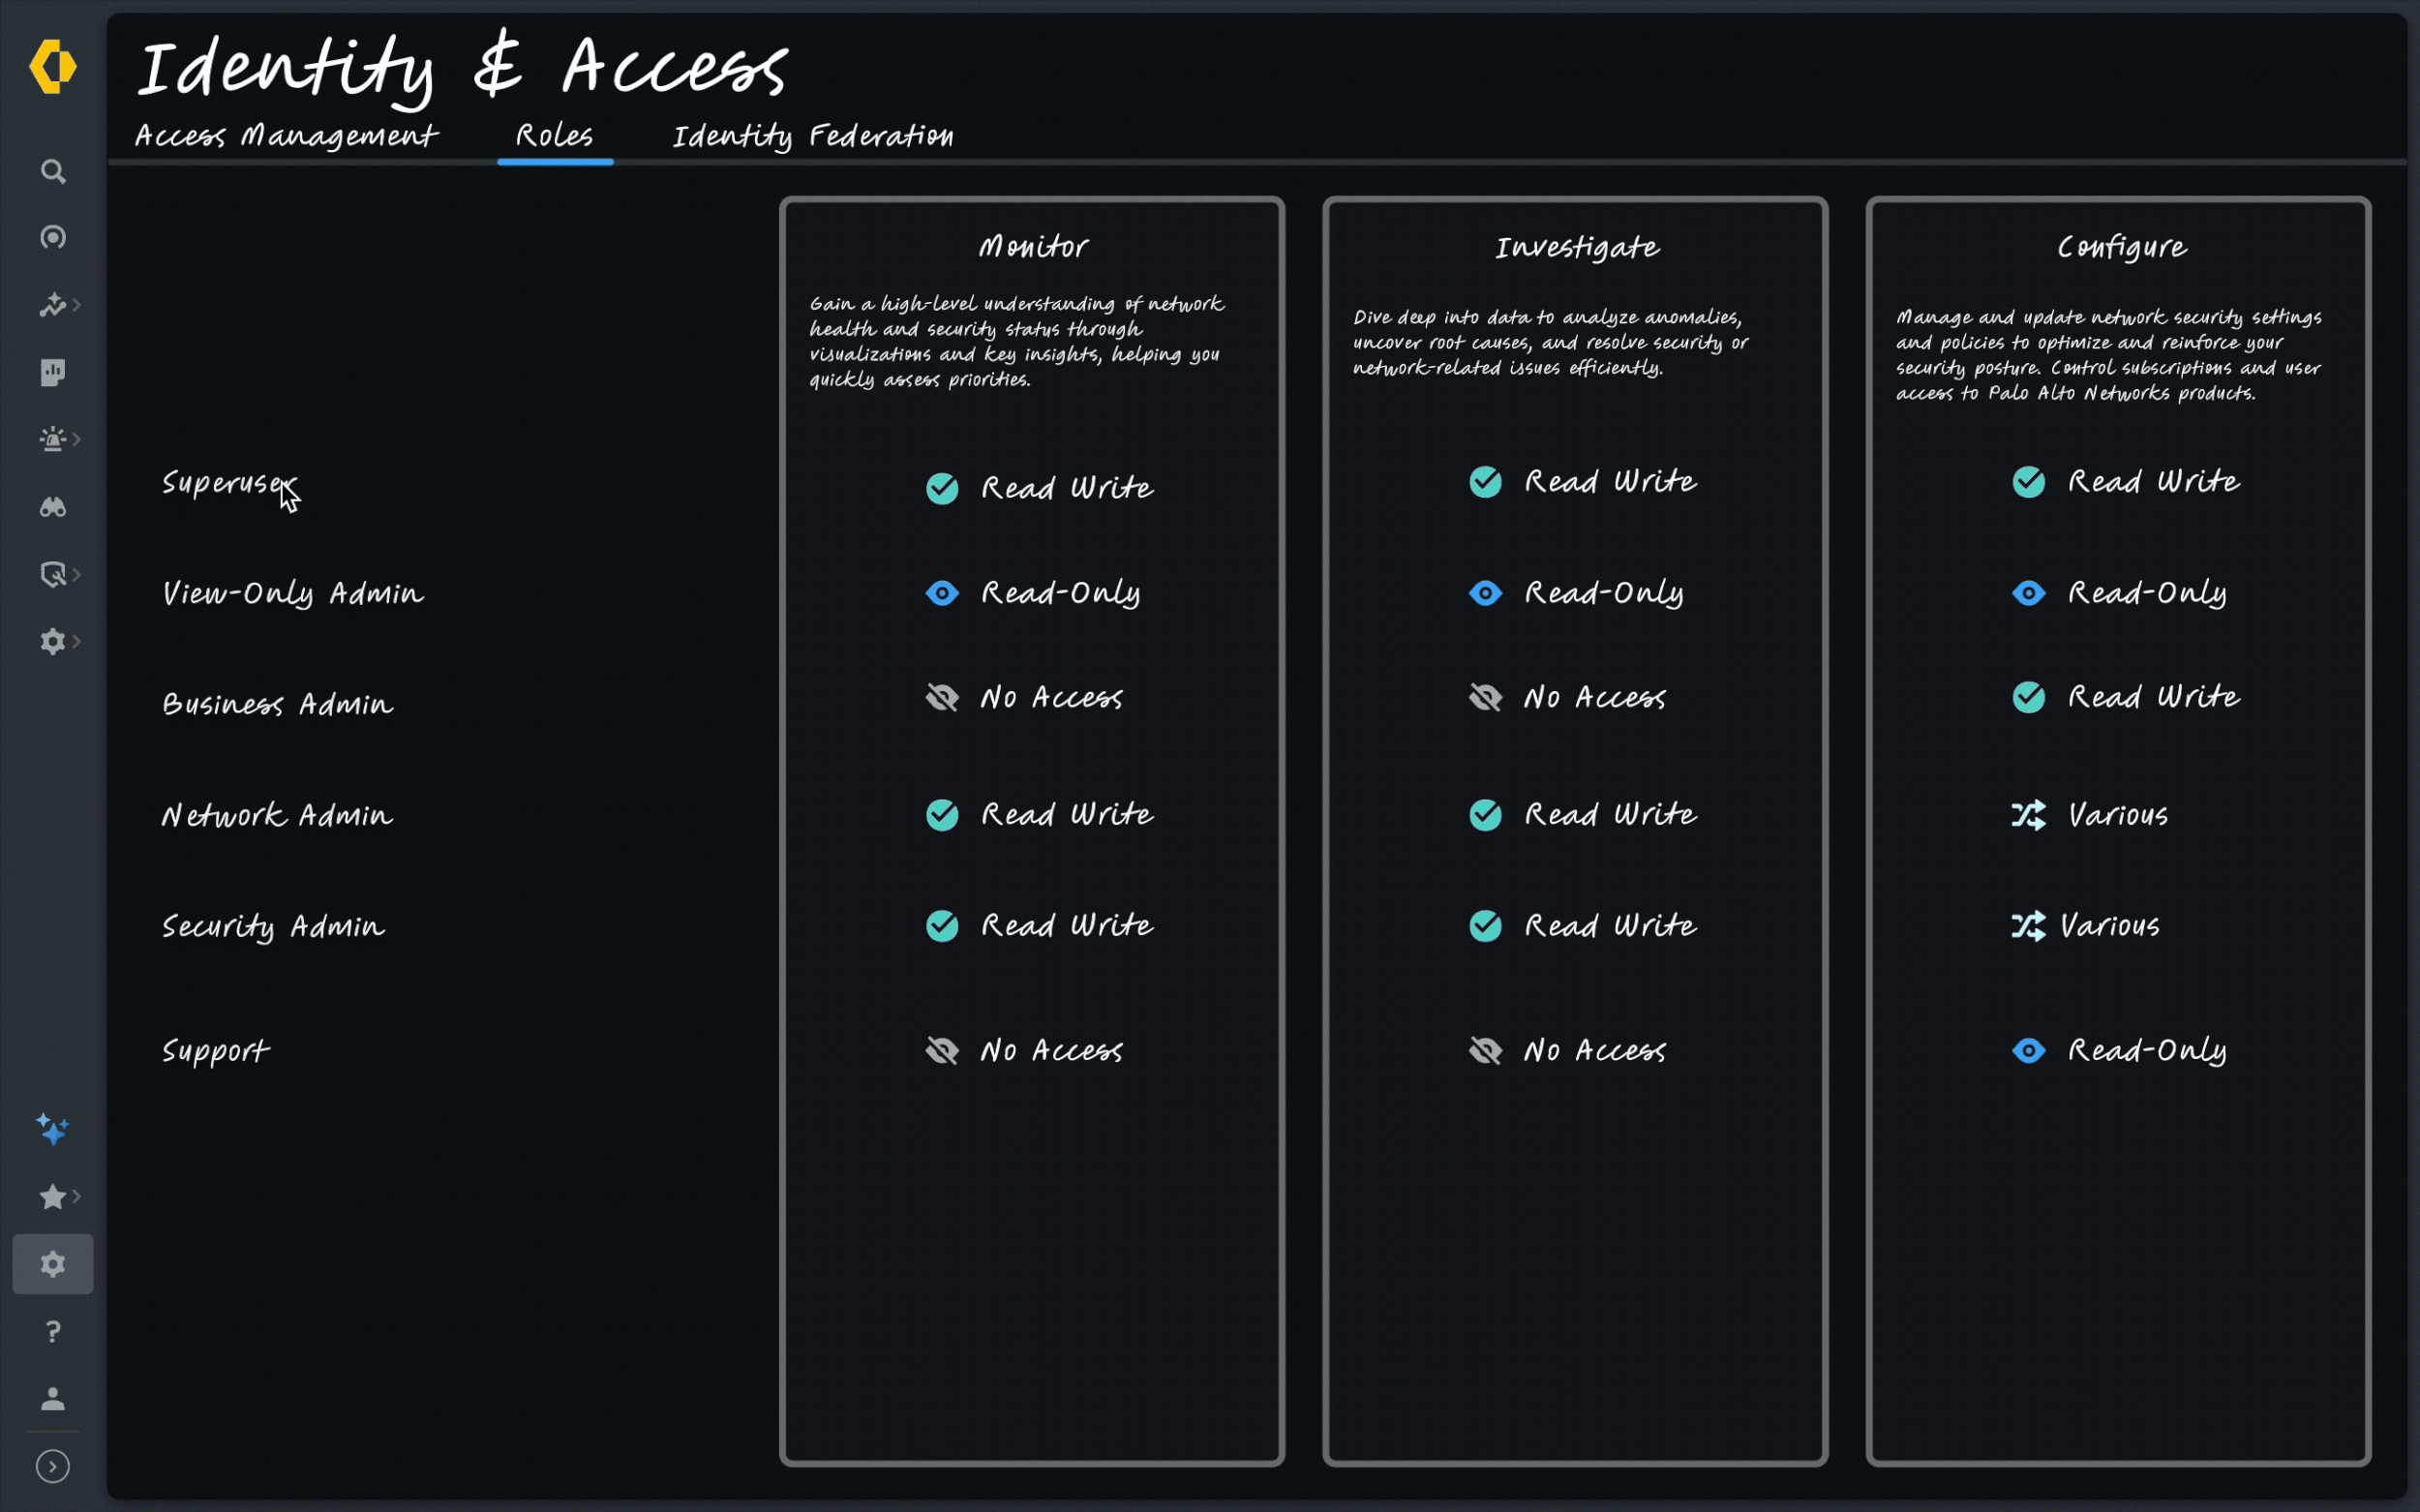Click View-Only Admin Monitor read-only eye icon
This screenshot has width=2420, height=1512.
click(x=942, y=594)
